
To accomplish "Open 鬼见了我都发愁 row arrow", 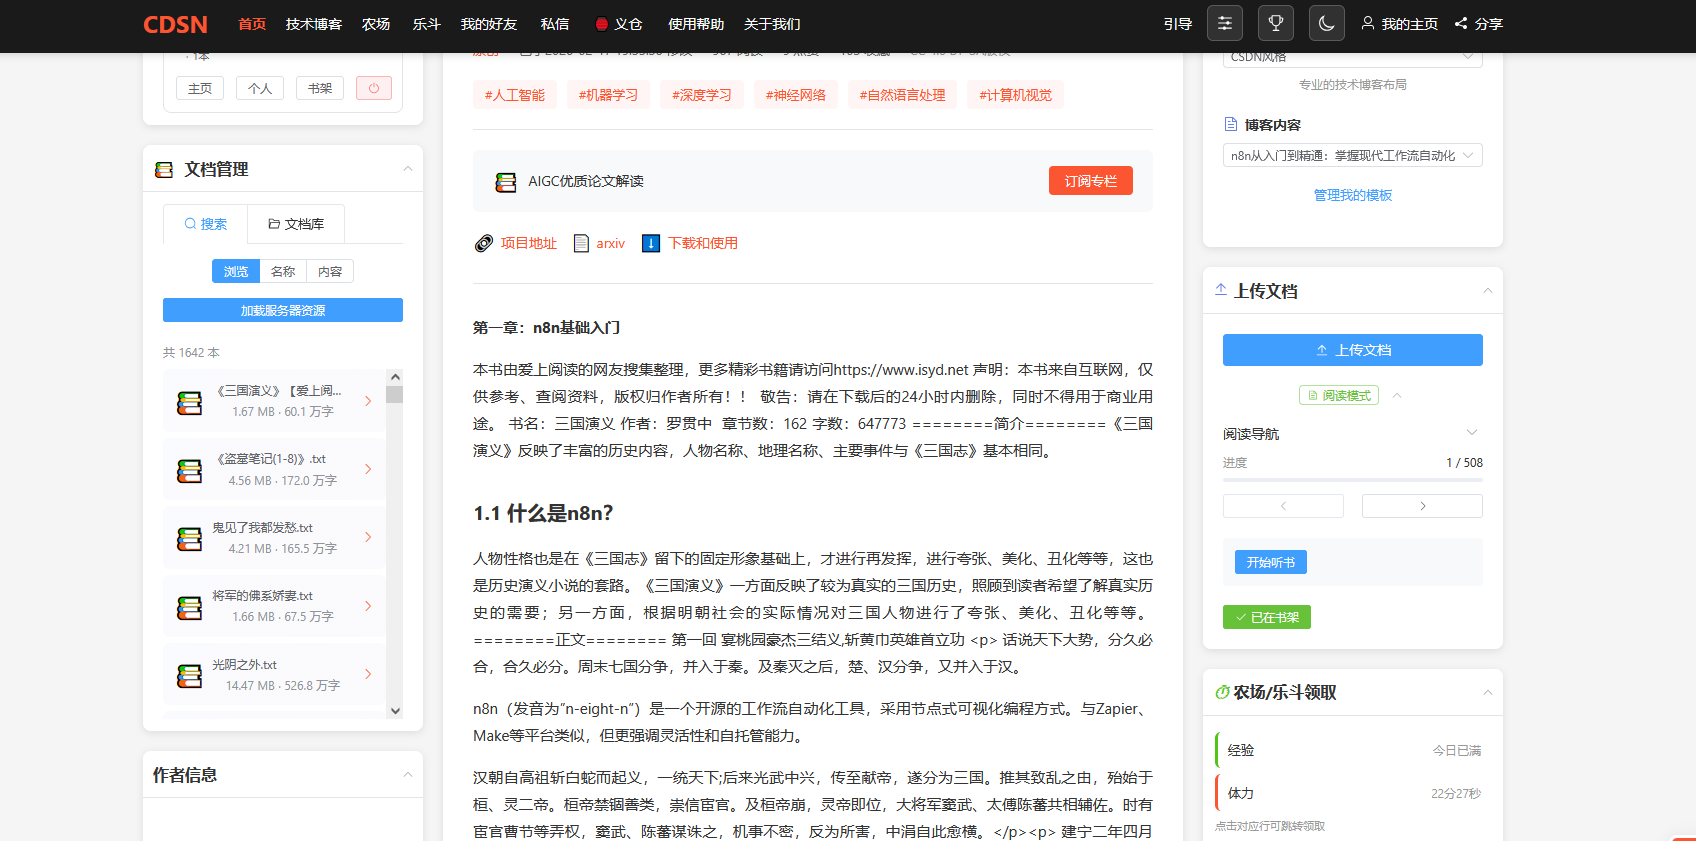I will [368, 537].
